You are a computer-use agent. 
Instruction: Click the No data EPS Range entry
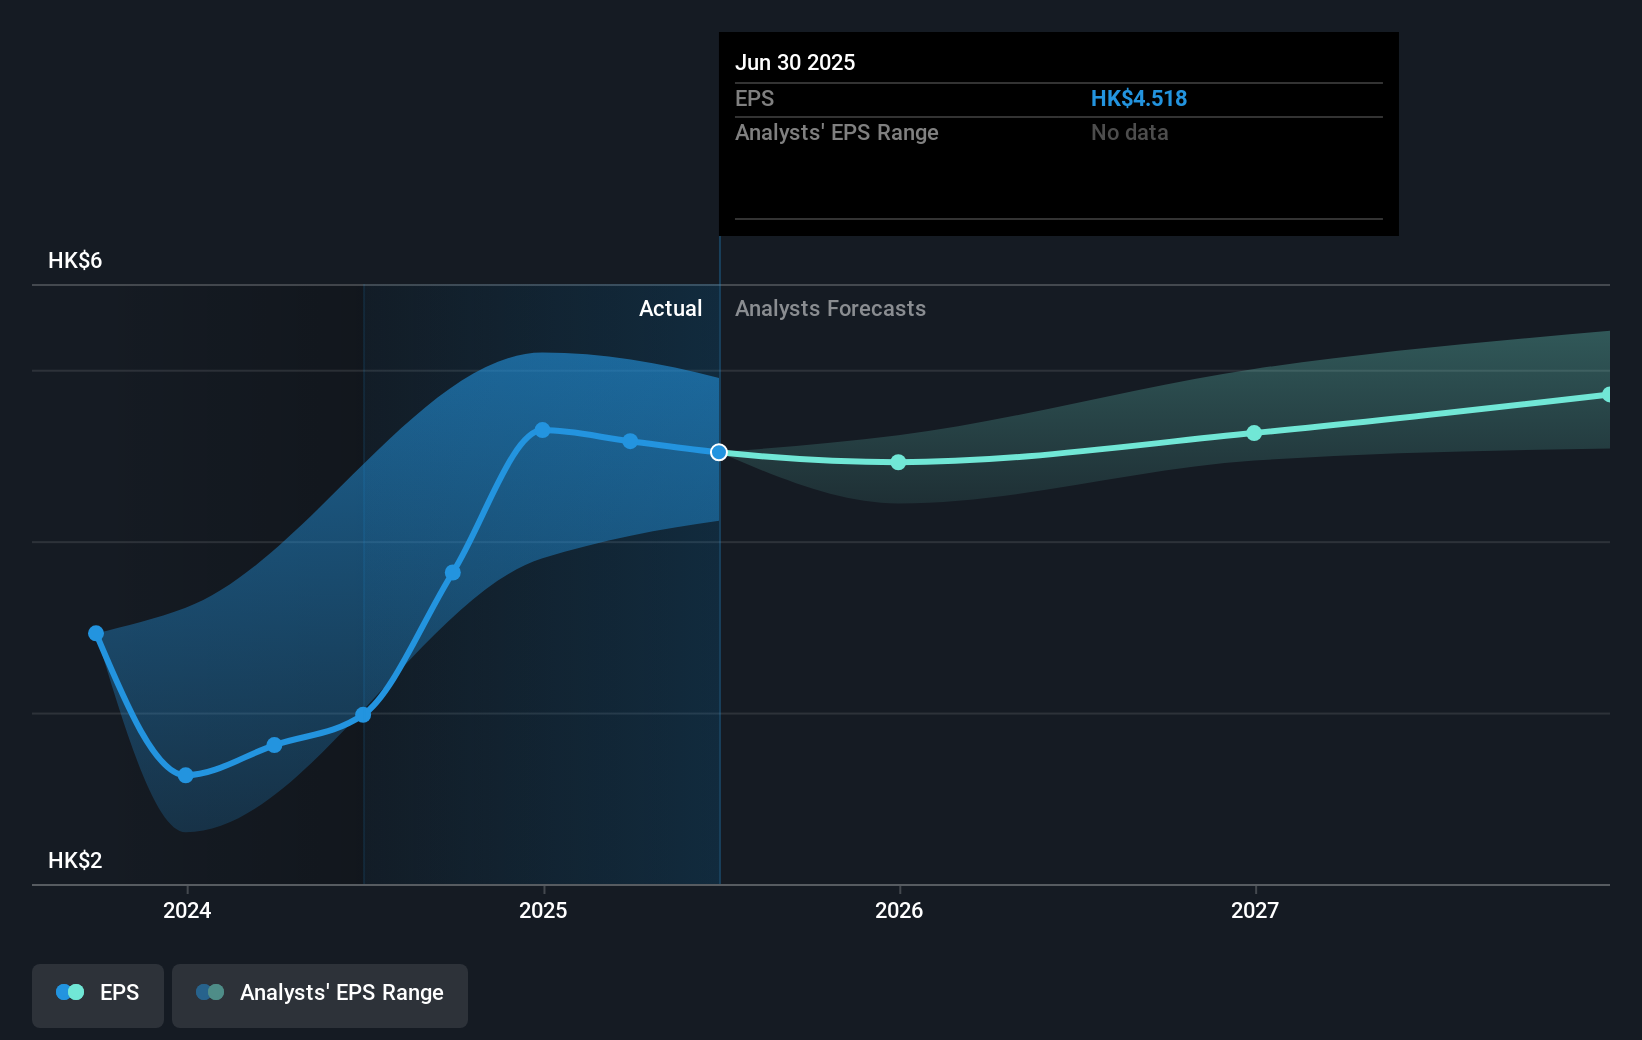[1129, 132]
